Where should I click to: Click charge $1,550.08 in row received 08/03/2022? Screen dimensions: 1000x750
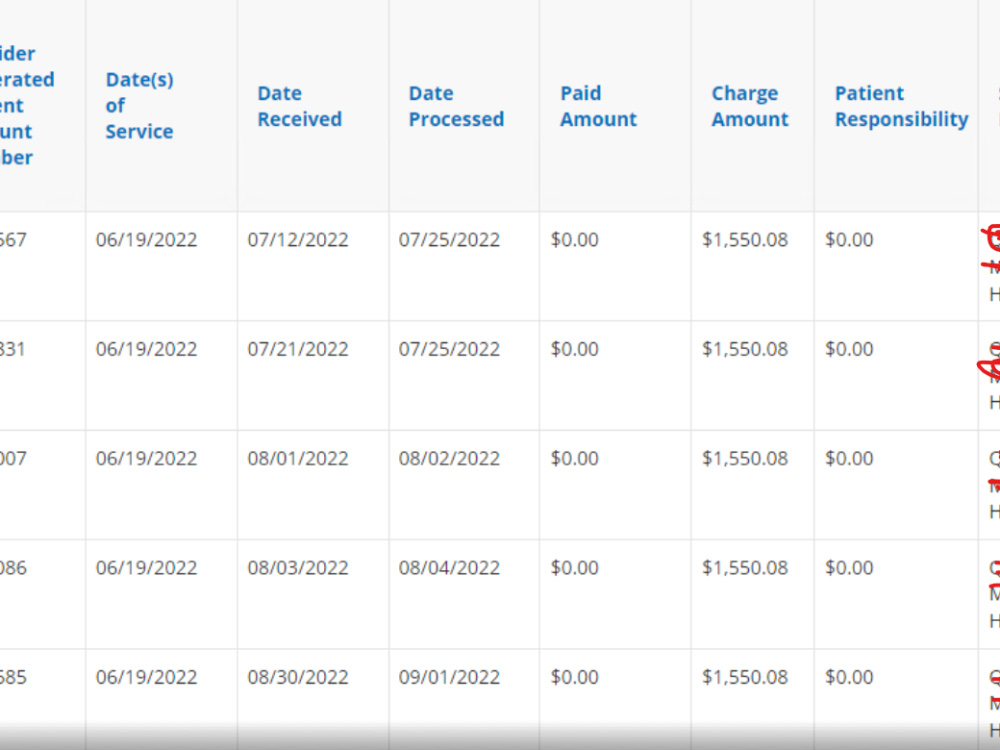point(745,568)
